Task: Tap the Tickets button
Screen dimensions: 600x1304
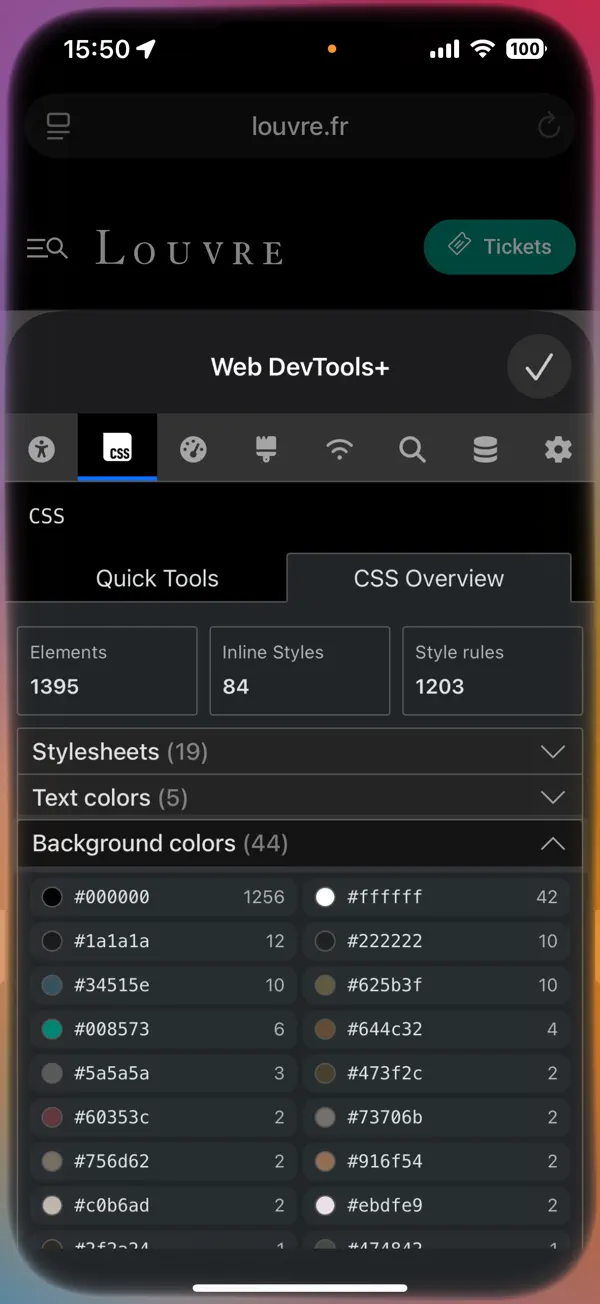Action: click(x=500, y=247)
